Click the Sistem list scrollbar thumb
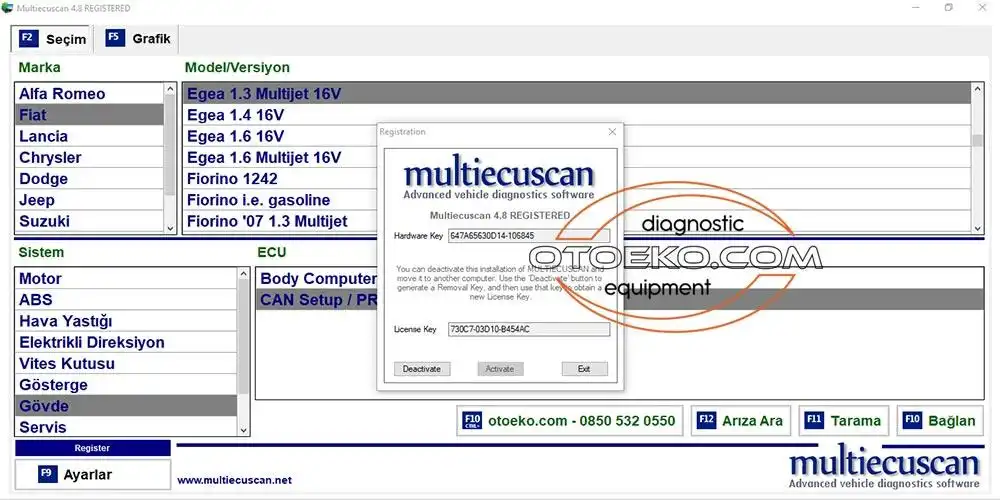The image size is (1000, 500). coord(243,338)
